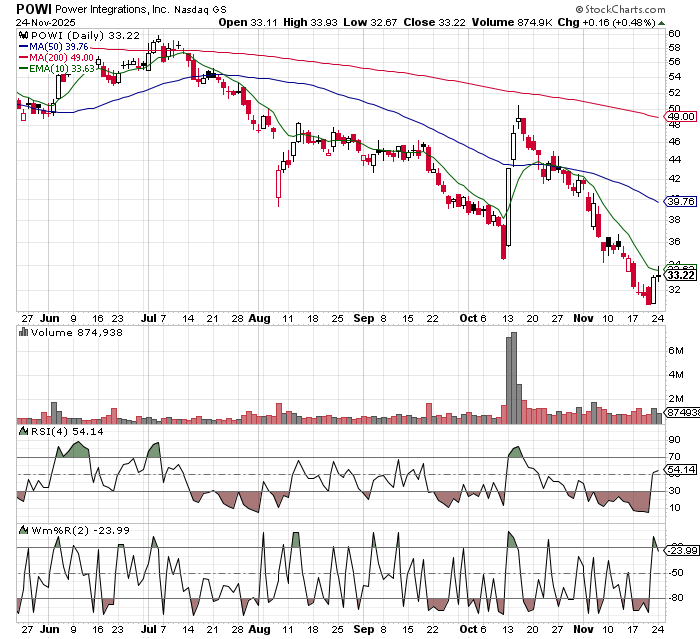Image resolution: width=700 pixels, height=639 pixels.
Task: Click the -23.99 Williams %R value tag
Action: tap(682, 550)
